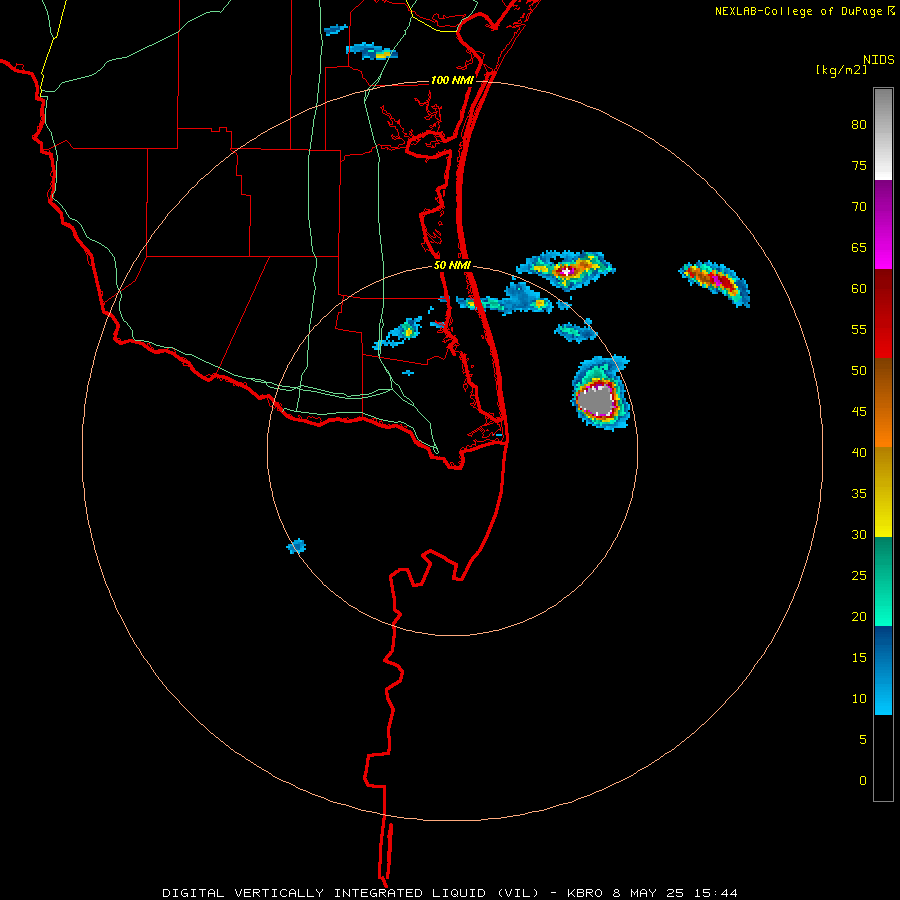900x900 pixels.
Task: Click the KBRO radar site identifier
Action: tap(585, 893)
